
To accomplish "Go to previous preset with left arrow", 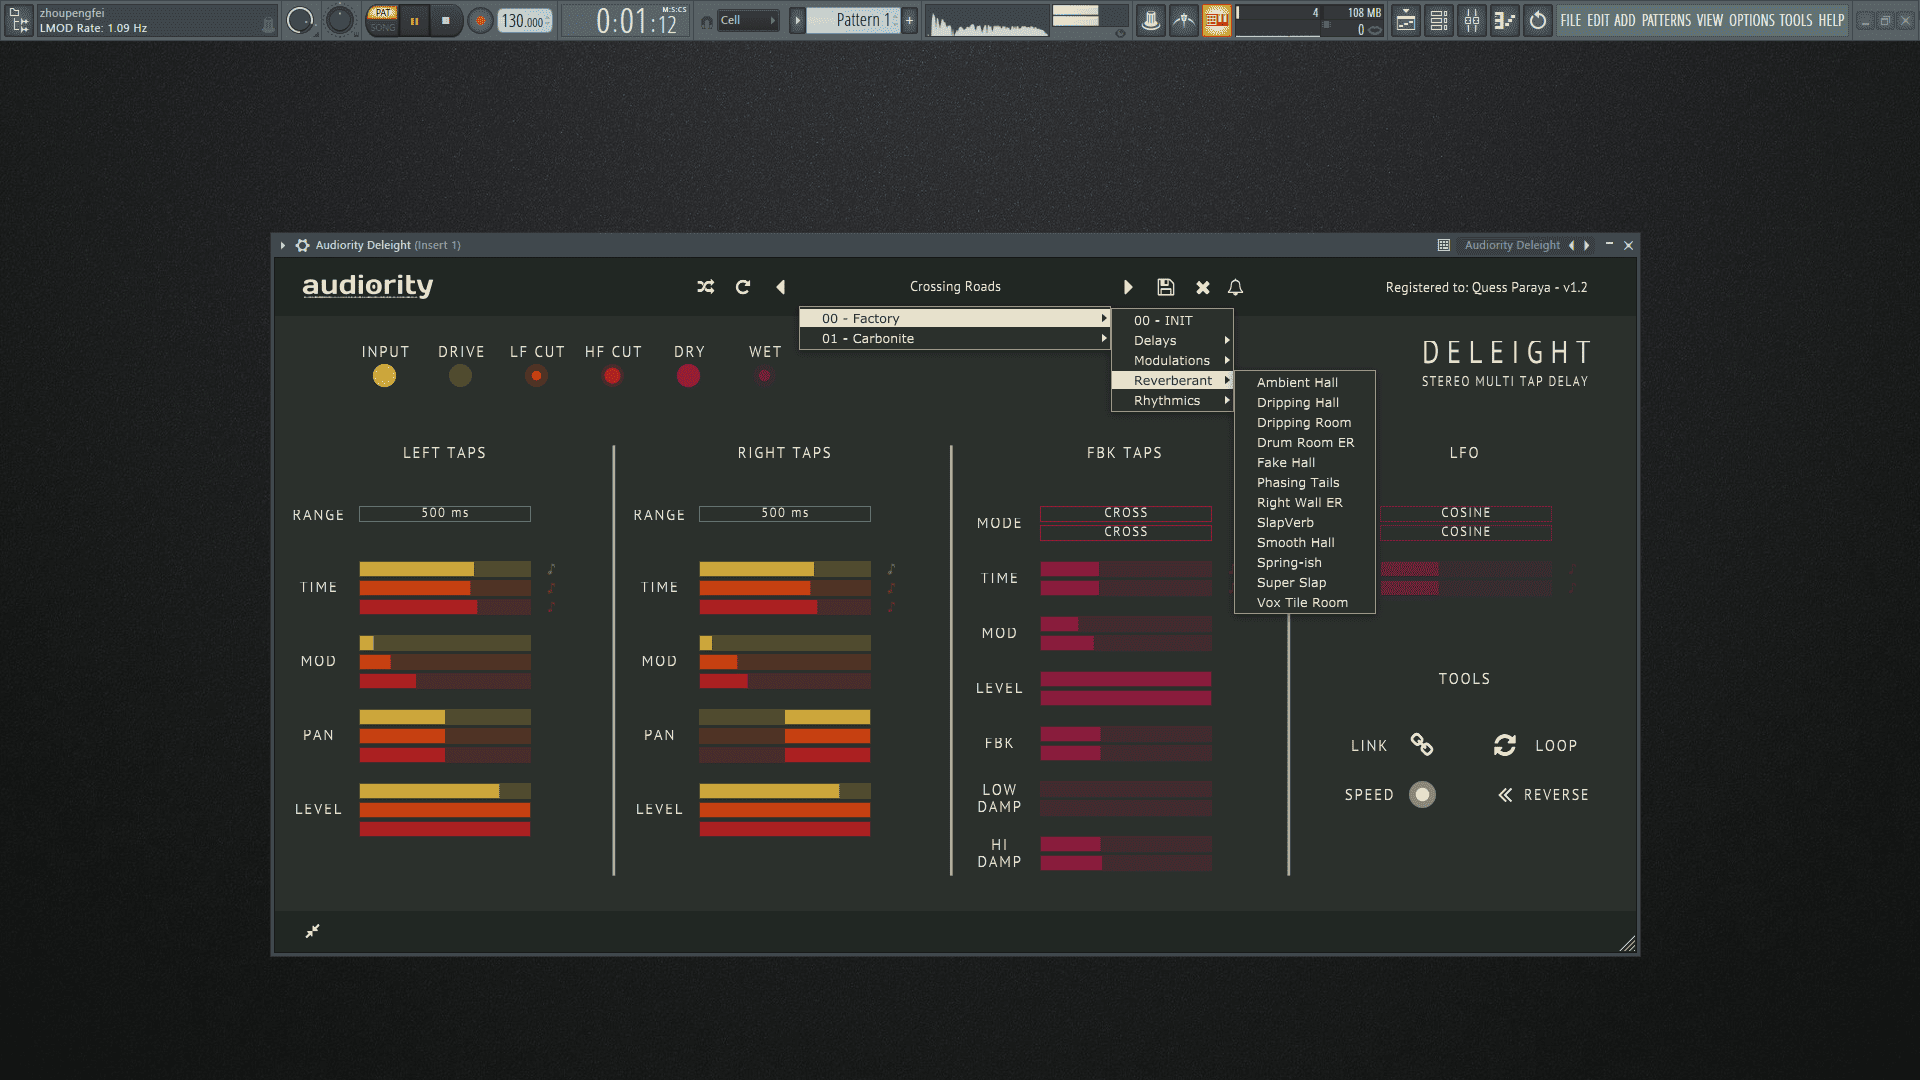I will coord(781,287).
